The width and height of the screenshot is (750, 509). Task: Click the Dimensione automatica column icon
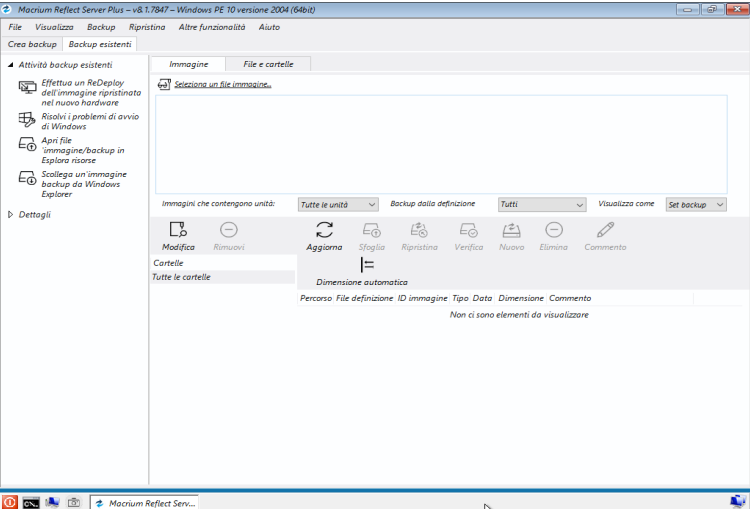(367, 265)
